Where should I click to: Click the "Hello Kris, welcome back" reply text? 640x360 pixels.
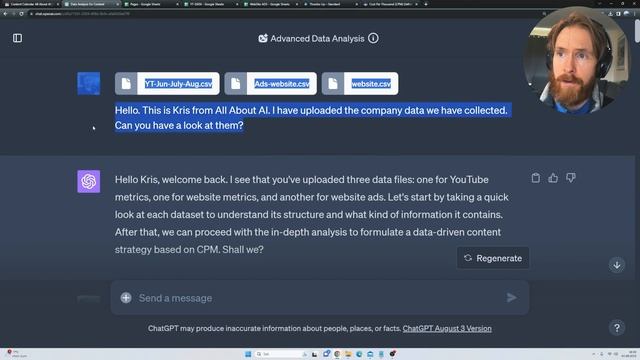pos(312,214)
